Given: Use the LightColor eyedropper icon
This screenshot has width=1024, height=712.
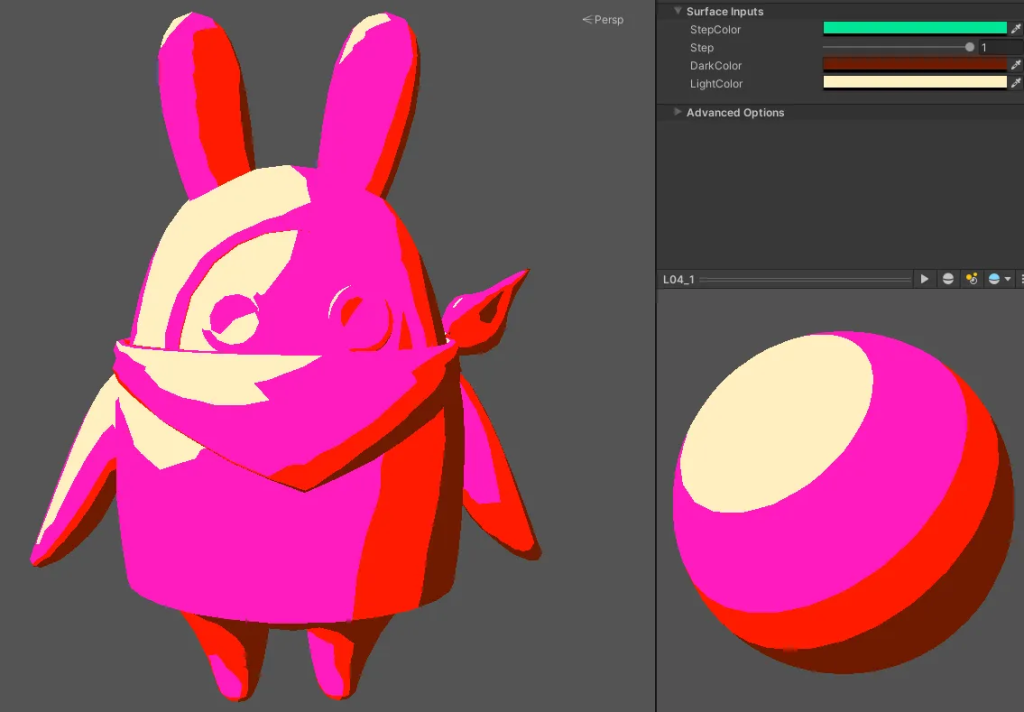Looking at the screenshot, I should [1016, 83].
